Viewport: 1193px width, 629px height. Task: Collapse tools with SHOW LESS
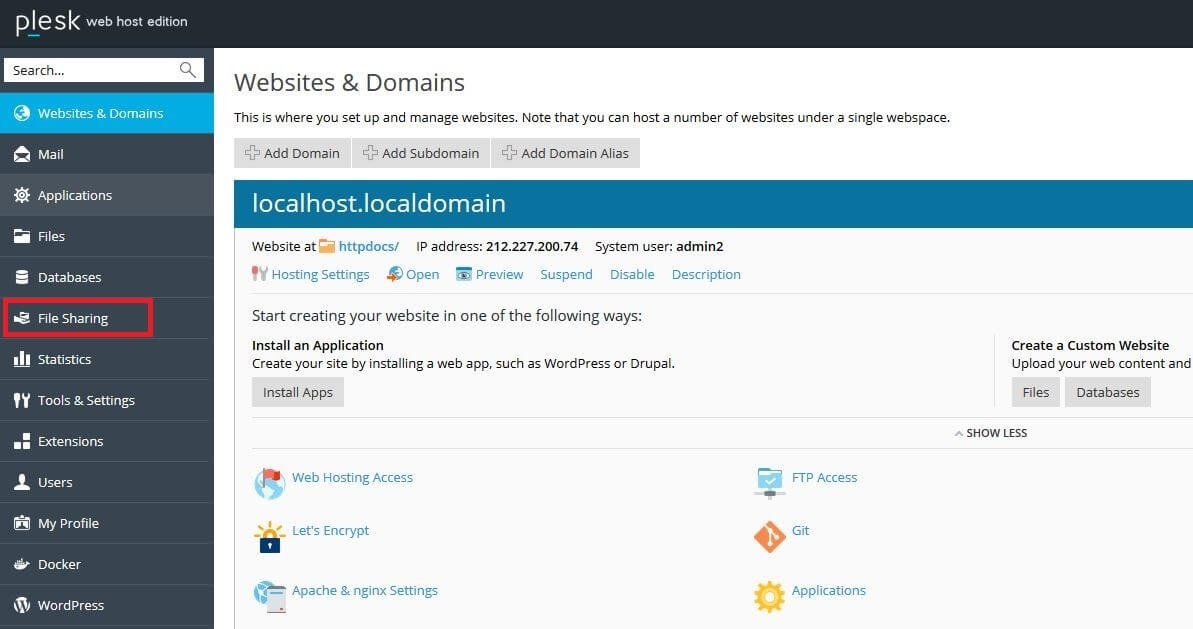click(x=991, y=433)
